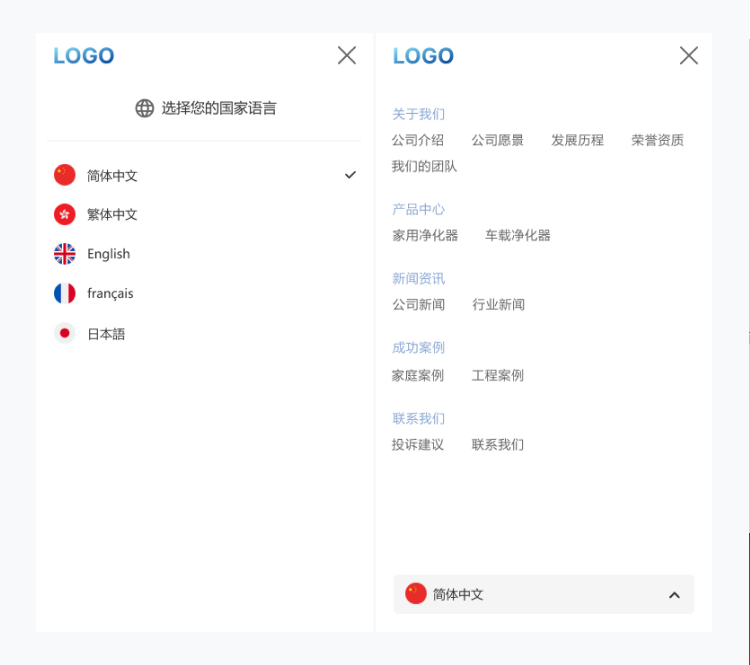
Task: Select français language option
Action: 110,293
